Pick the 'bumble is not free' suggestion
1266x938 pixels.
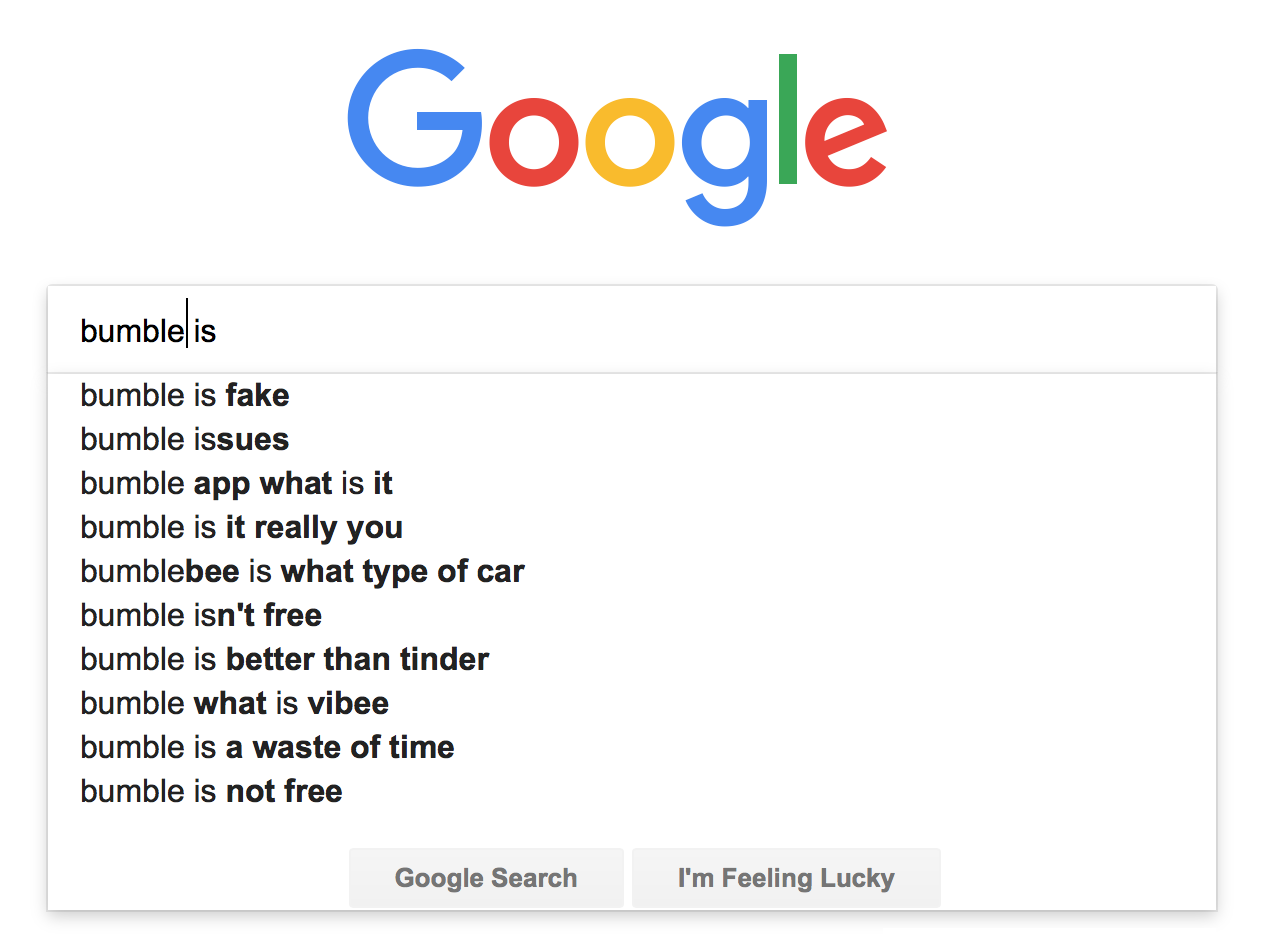[211, 792]
